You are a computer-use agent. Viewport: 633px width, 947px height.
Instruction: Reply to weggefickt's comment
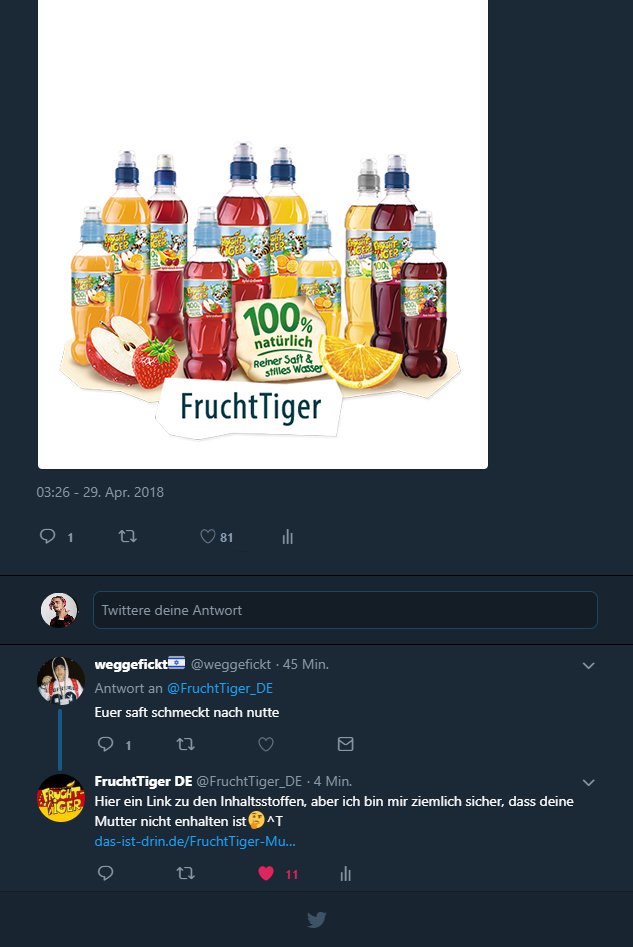point(106,744)
